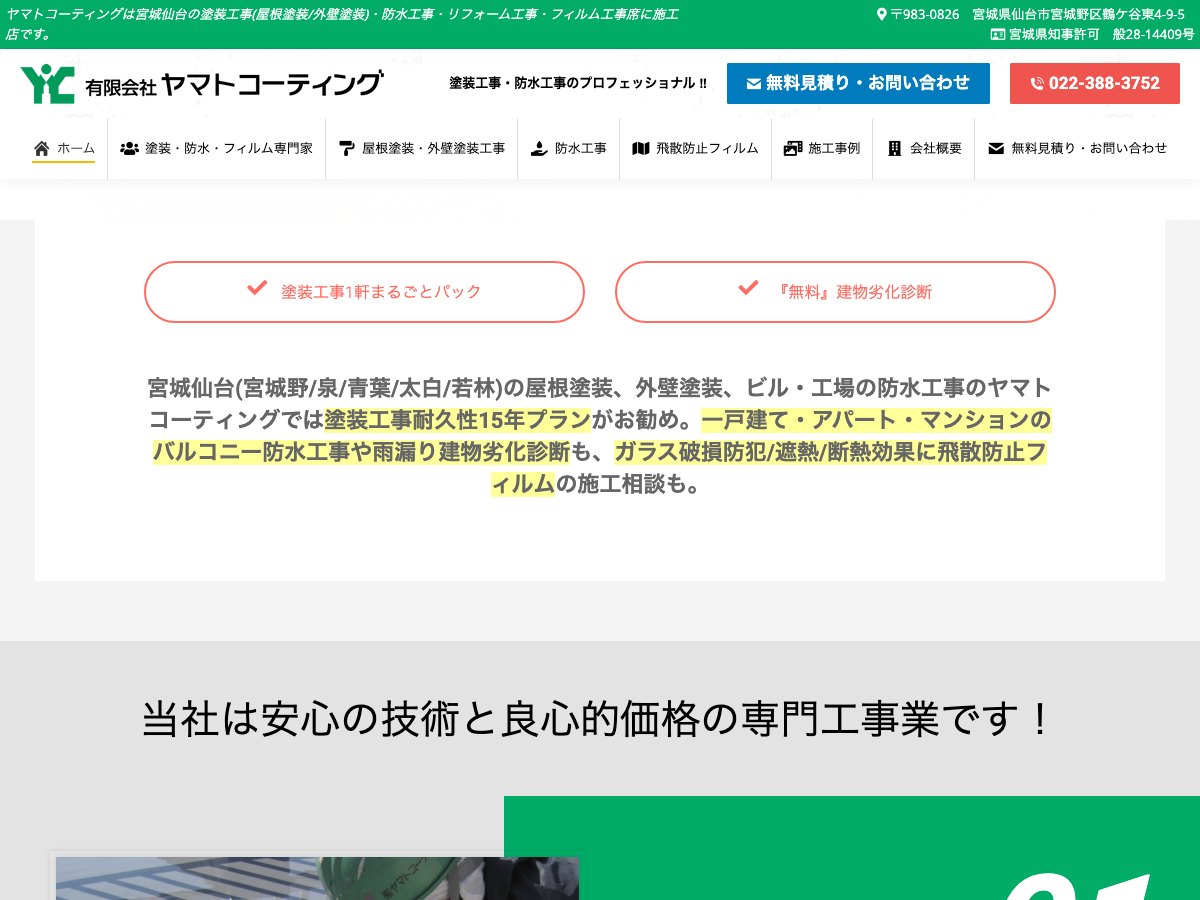The width and height of the screenshot is (1200, 900).
Task: Click the paint roller icon for 屋根塗装
Action: tap(347, 148)
